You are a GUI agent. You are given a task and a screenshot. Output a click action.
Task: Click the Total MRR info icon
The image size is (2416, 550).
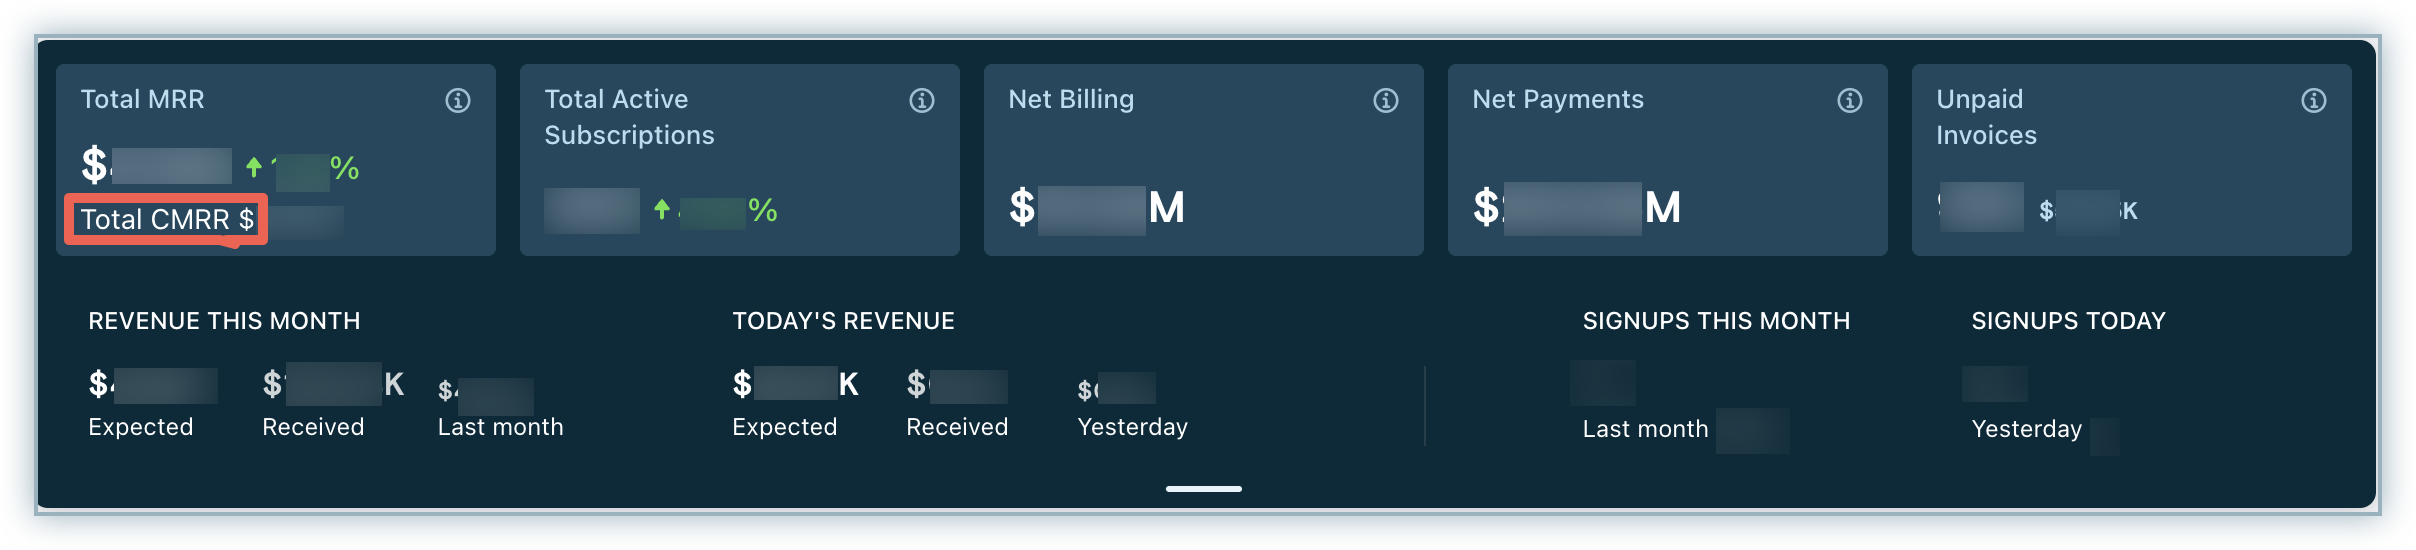[x=458, y=100]
